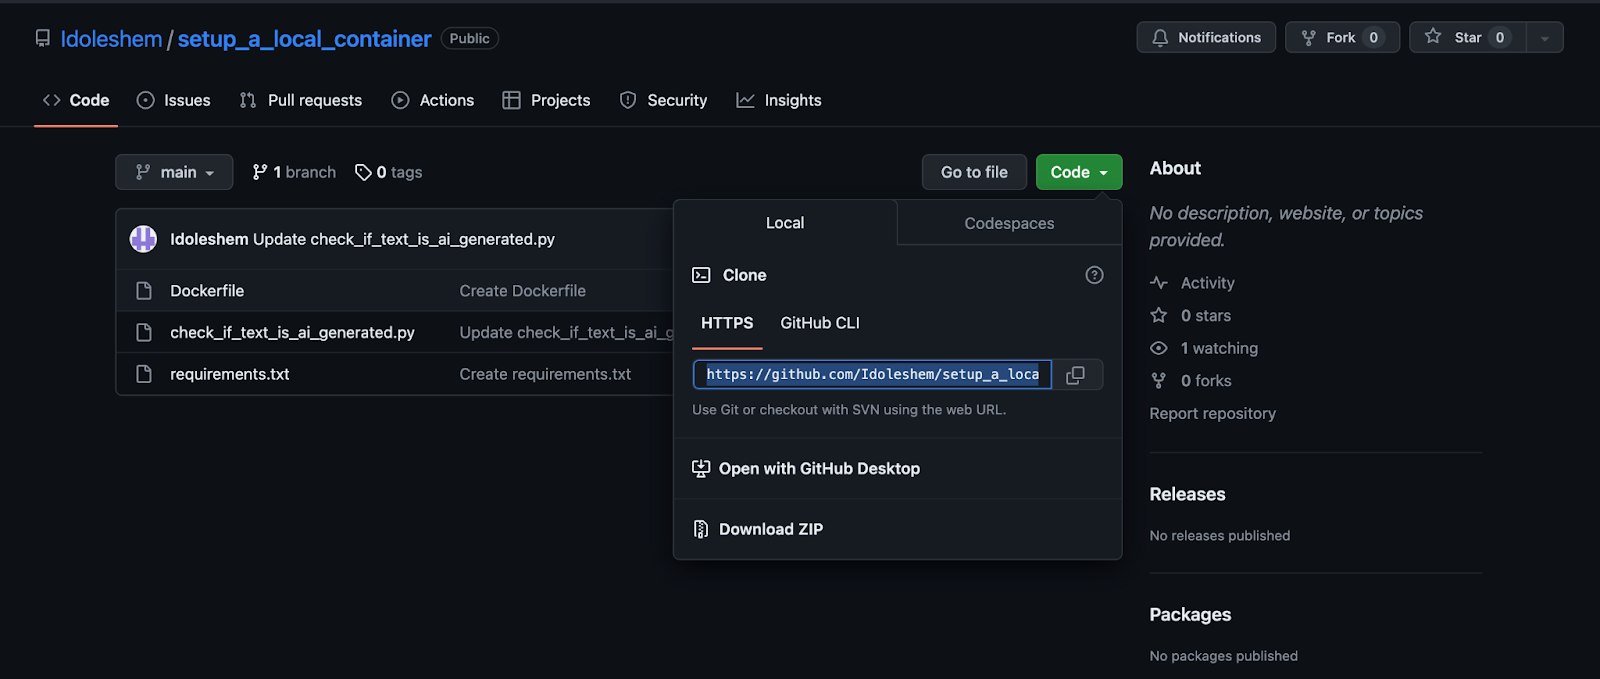Open the Notifications bell button
The height and width of the screenshot is (679, 1600).
(1206, 38)
